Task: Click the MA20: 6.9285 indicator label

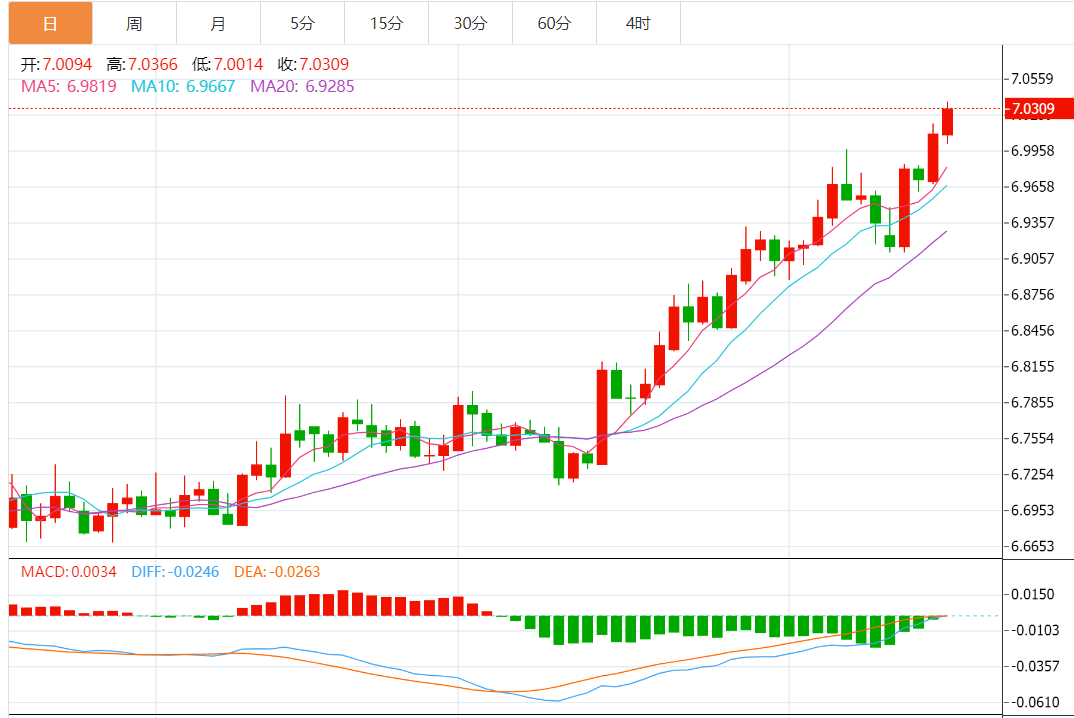Action: [302, 86]
